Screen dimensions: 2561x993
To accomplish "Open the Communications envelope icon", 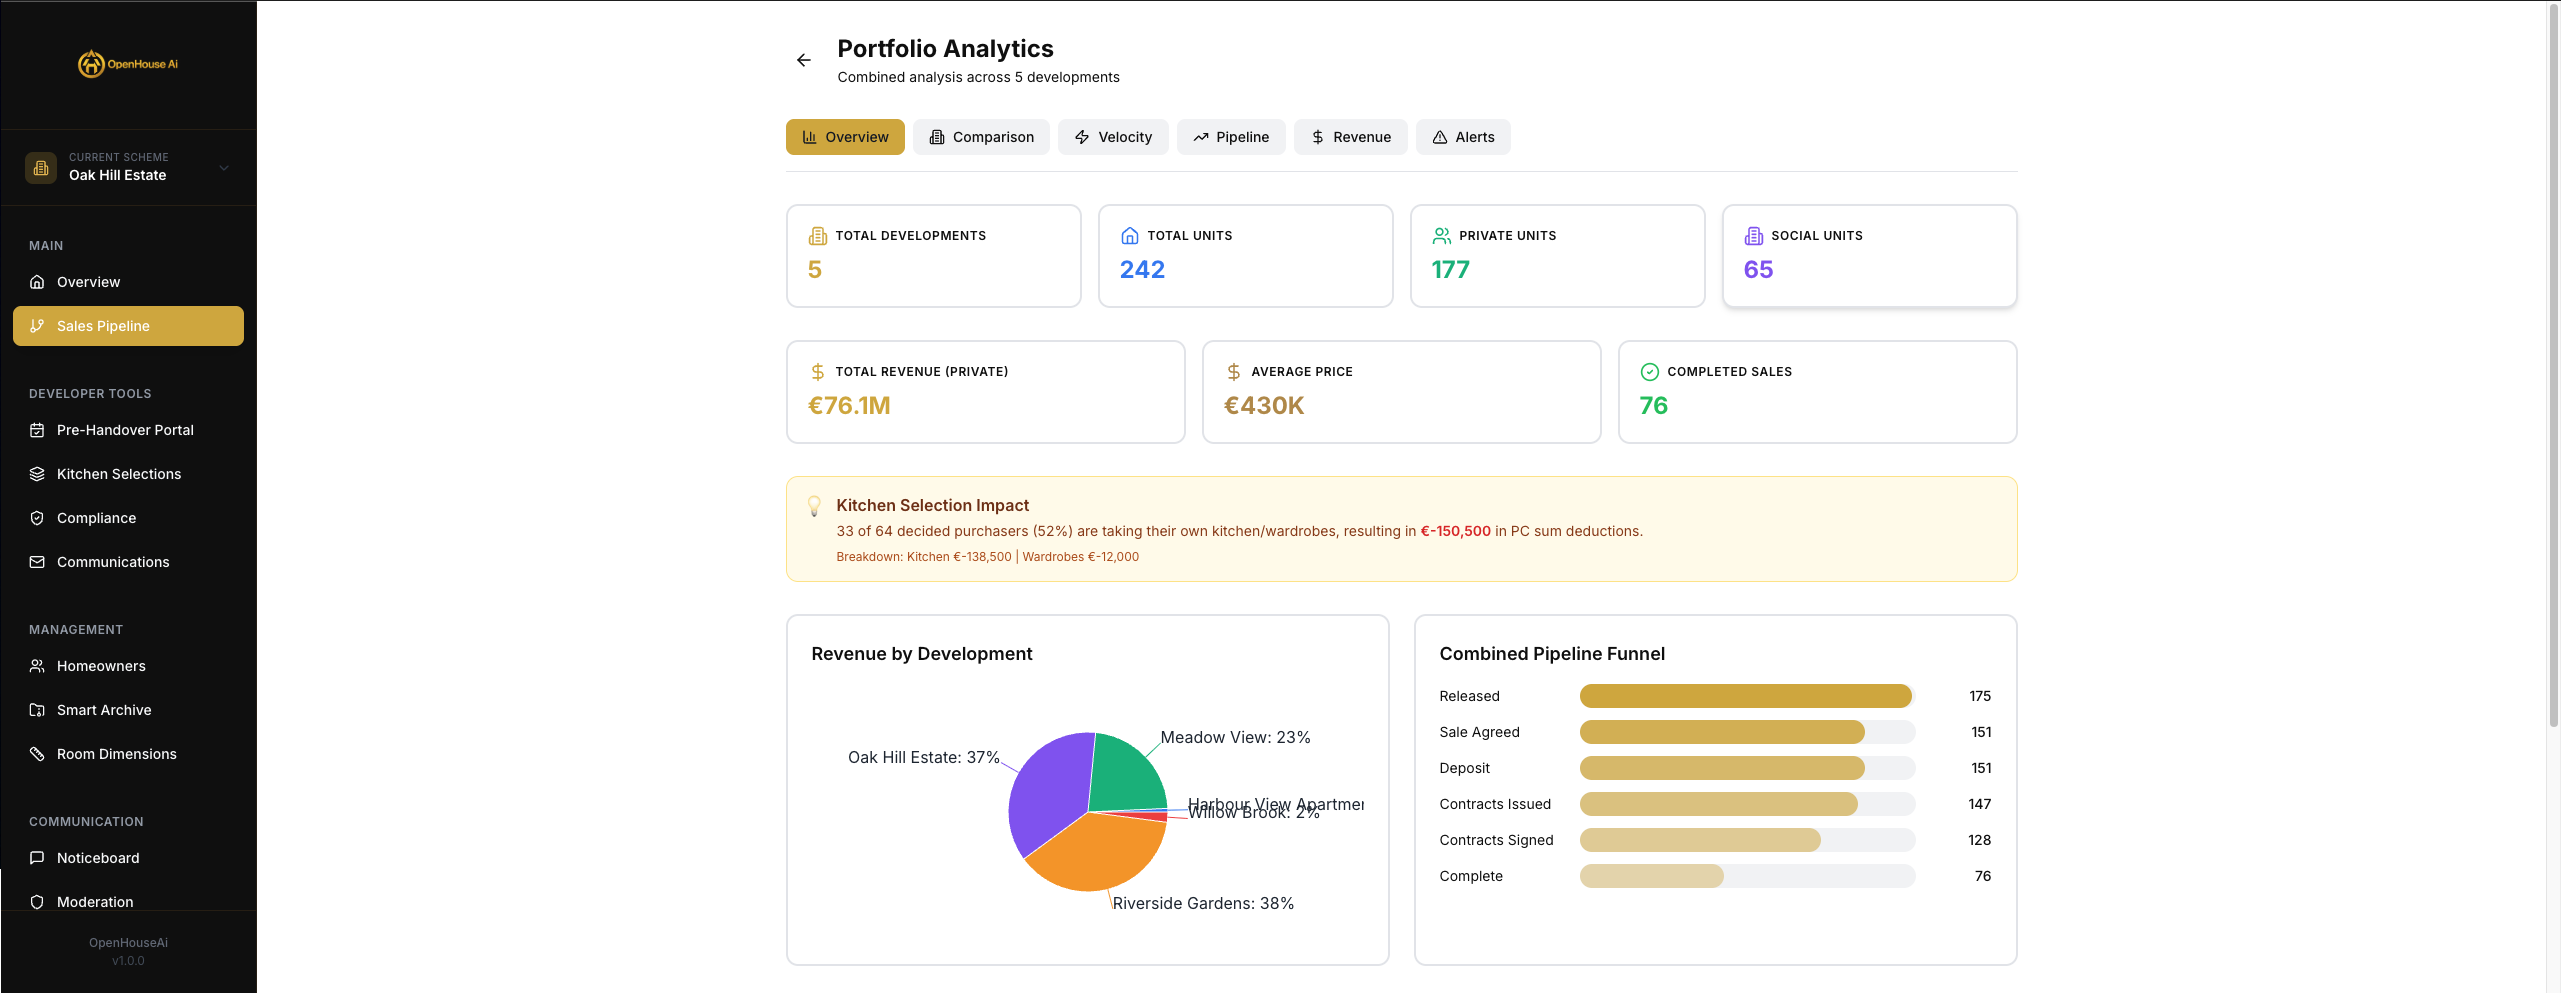I will click(37, 562).
